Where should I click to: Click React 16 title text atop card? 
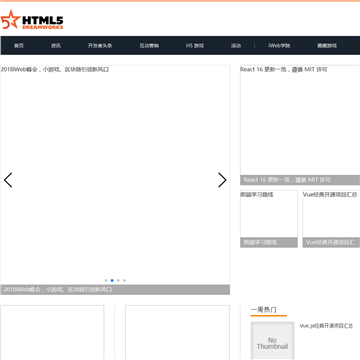(284, 70)
